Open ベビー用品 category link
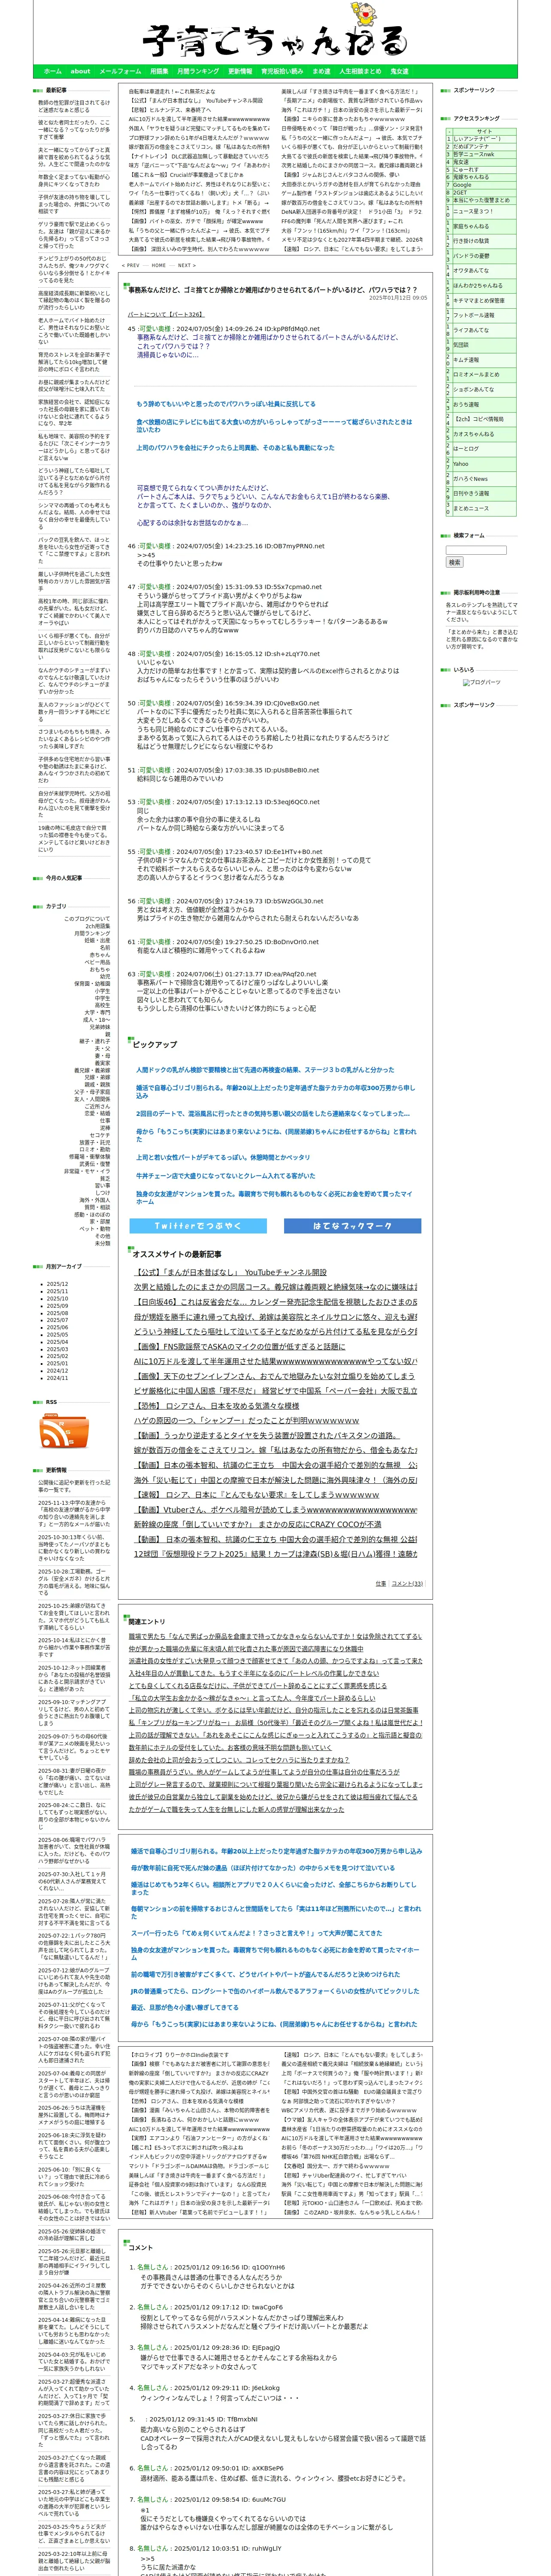 click(x=98, y=962)
